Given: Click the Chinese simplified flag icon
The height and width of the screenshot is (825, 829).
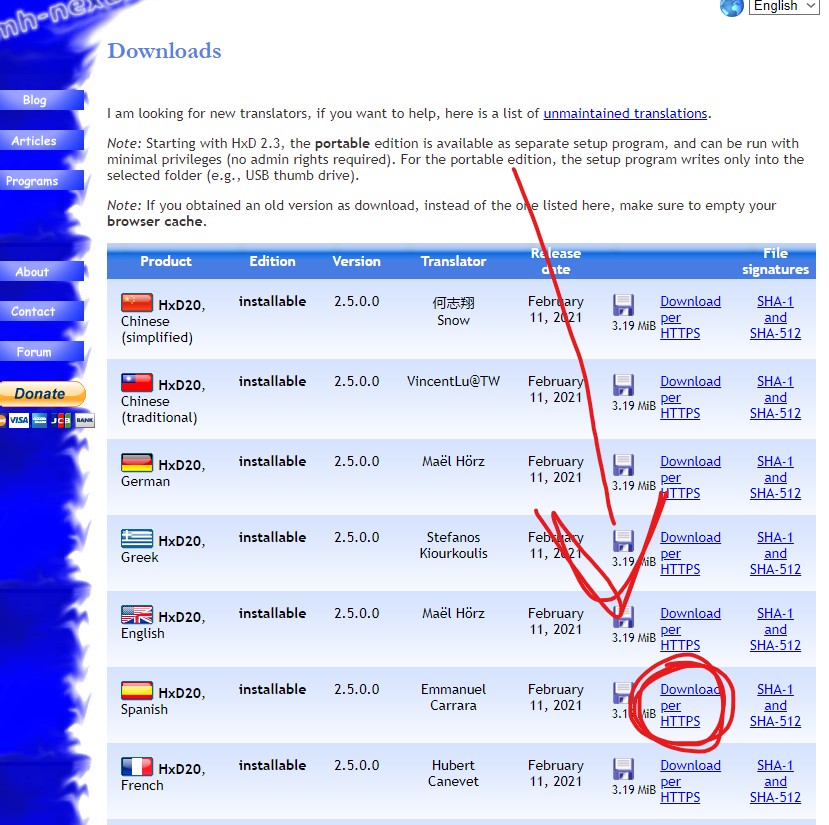Looking at the screenshot, I should point(137,303).
